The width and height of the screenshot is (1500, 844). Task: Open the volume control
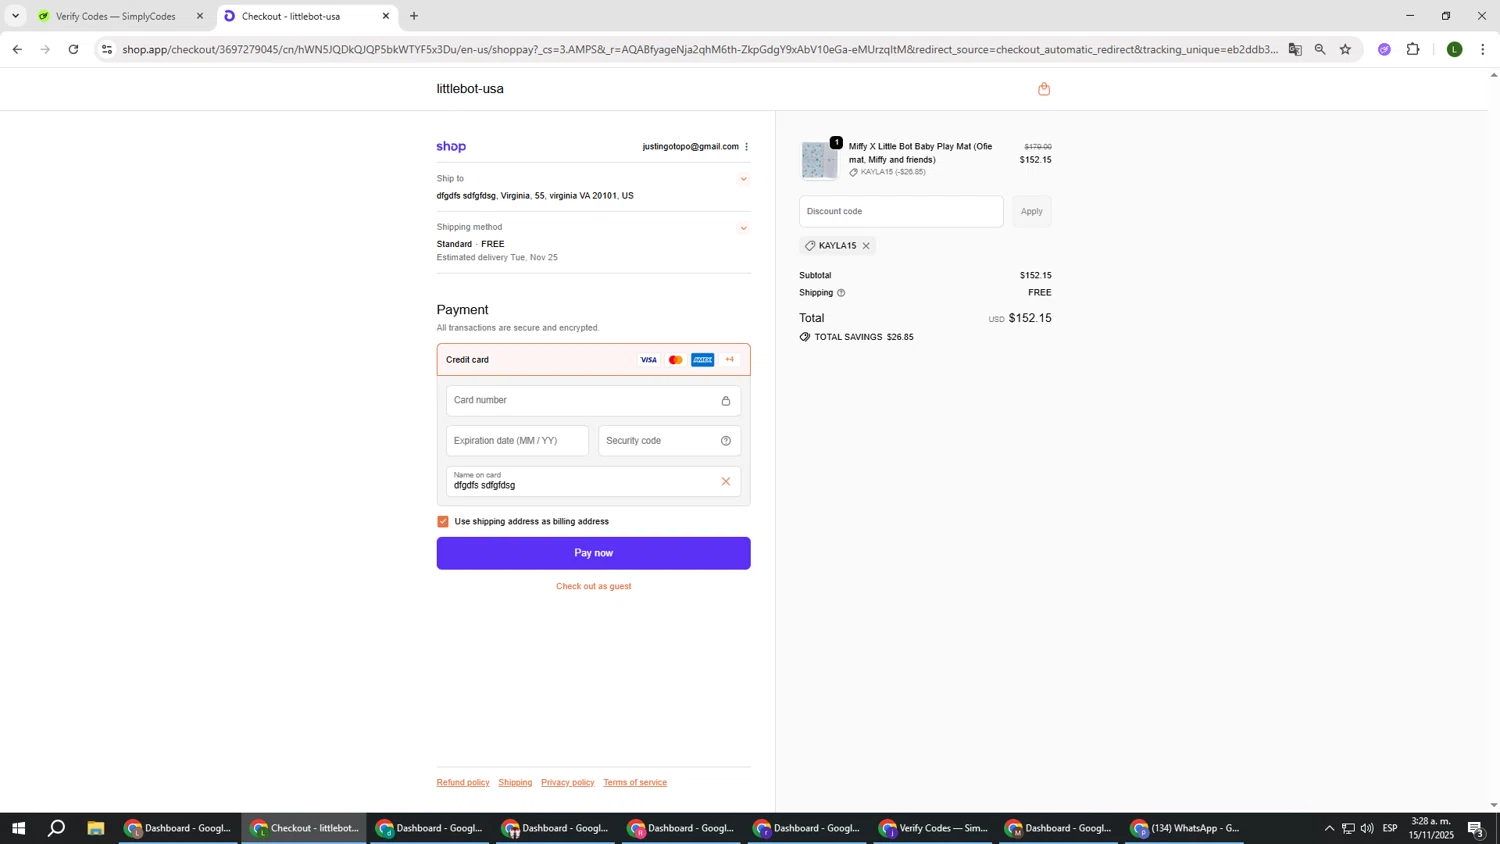pyautogui.click(x=1367, y=828)
